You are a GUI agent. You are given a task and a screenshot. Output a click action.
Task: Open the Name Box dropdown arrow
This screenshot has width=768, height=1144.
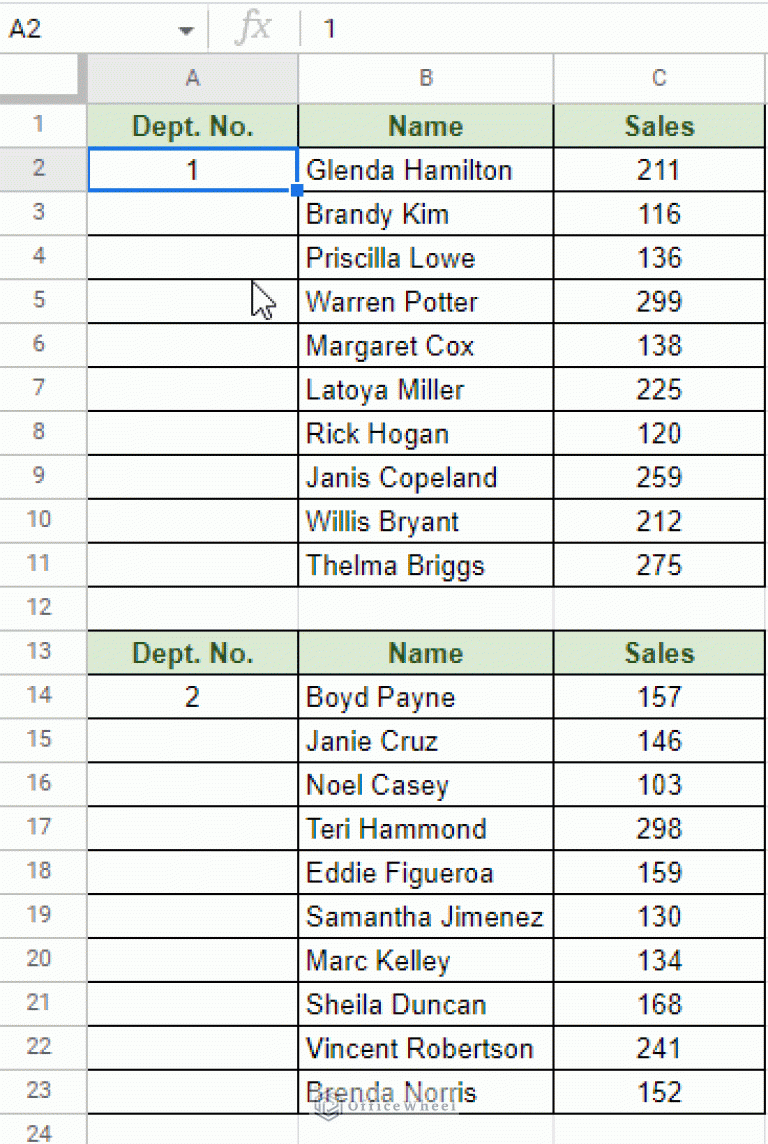pyautogui.click(x=186, y=30)
